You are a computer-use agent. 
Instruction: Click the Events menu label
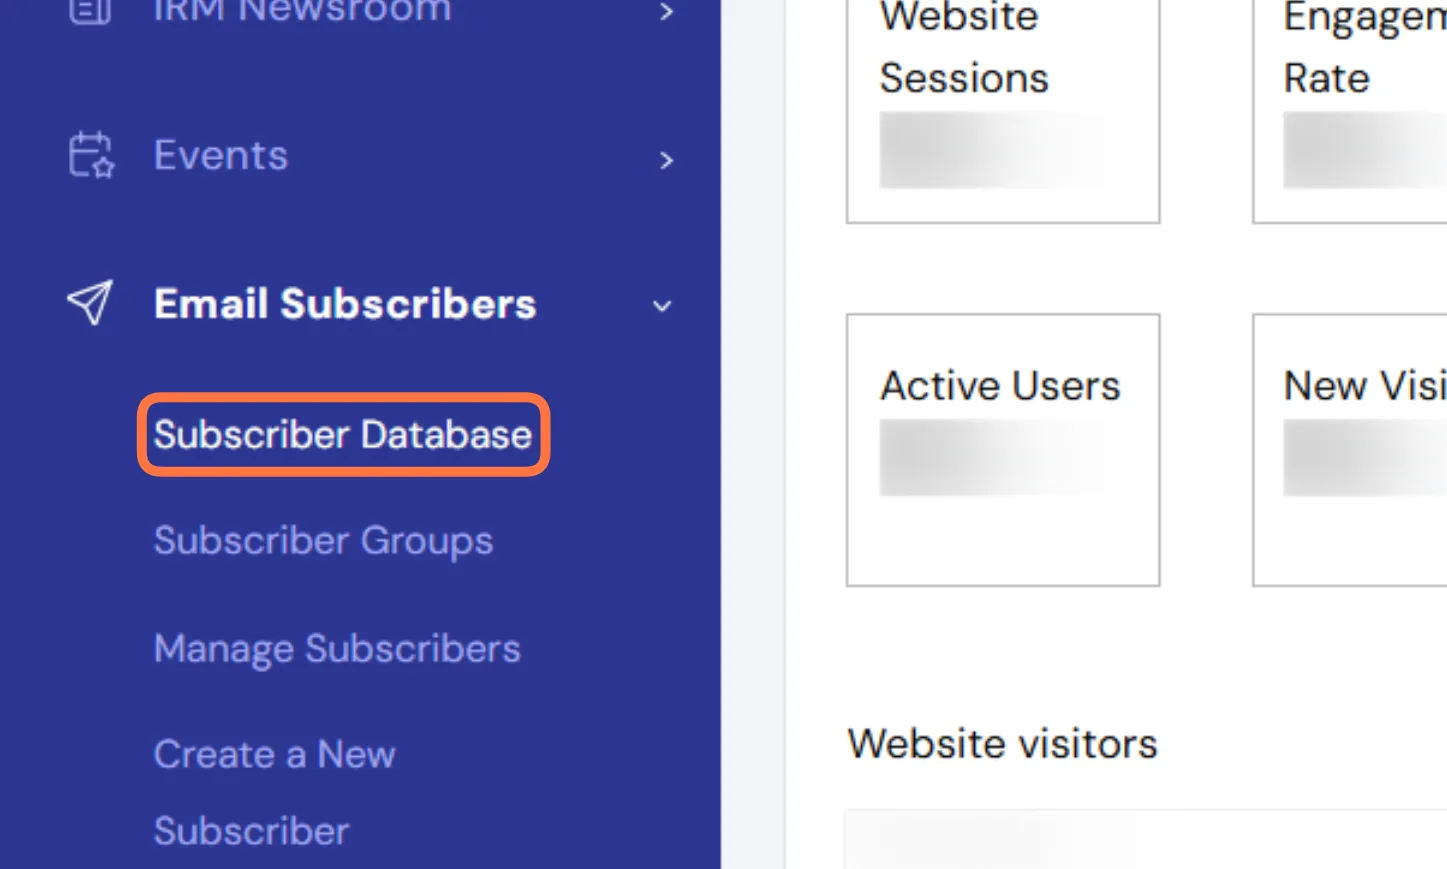pos(221,156)
